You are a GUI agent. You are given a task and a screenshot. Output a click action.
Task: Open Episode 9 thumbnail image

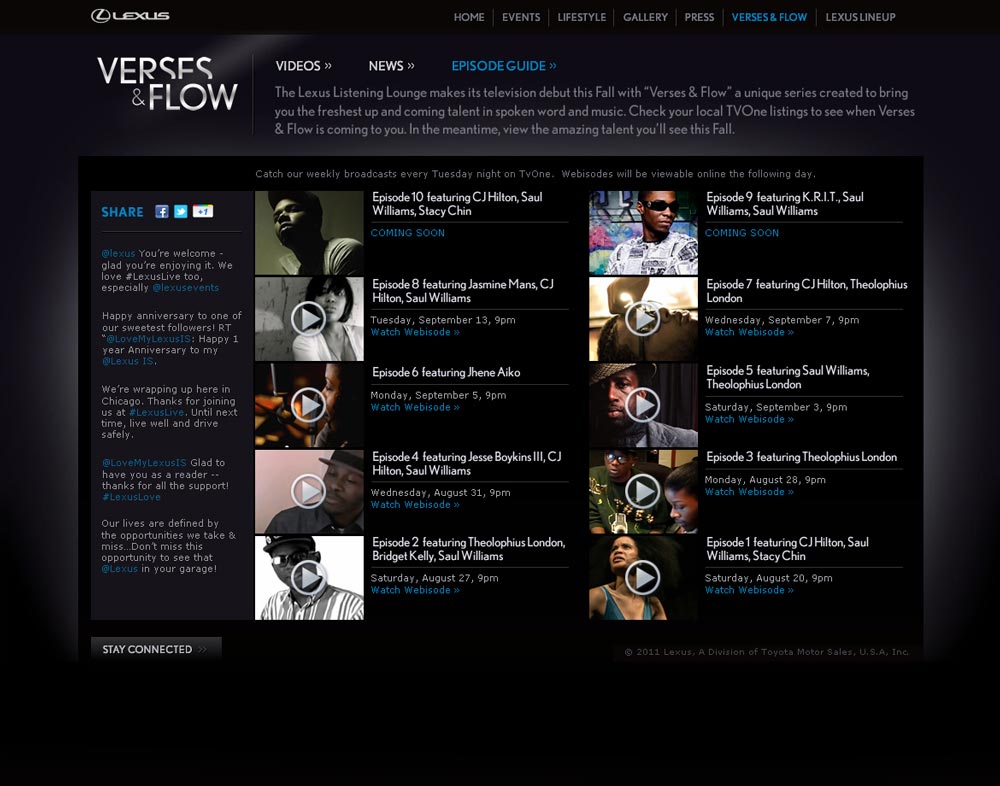click(x=643, y=232)
